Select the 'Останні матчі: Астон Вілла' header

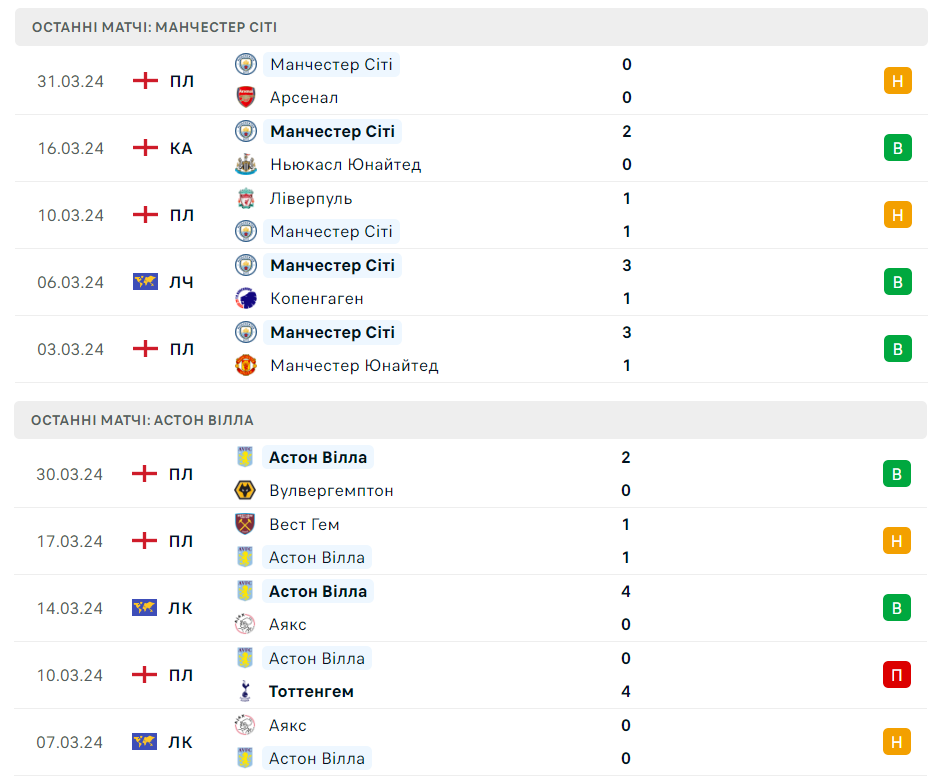(142, 420)
